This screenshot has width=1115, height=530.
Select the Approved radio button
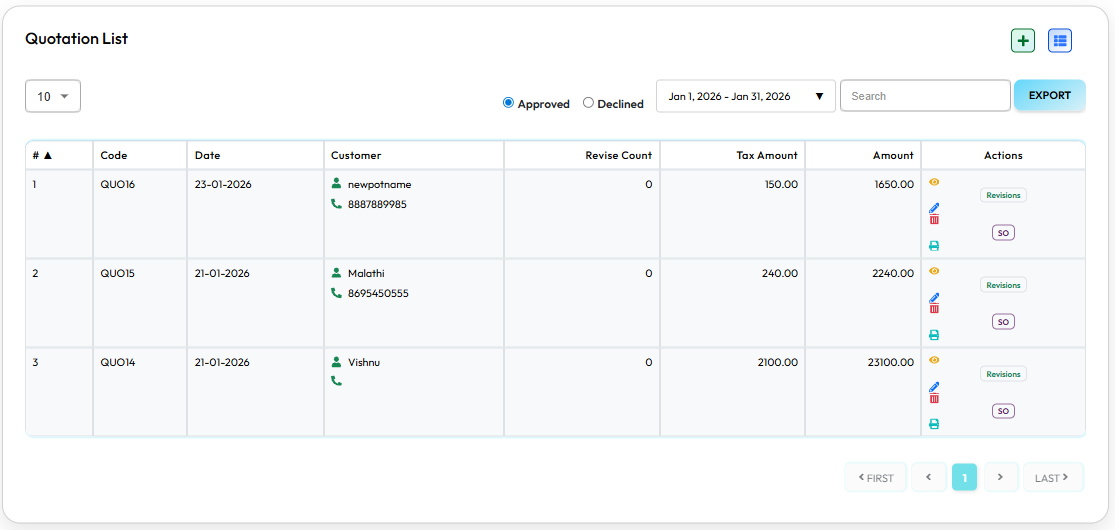tap(508, 103)
